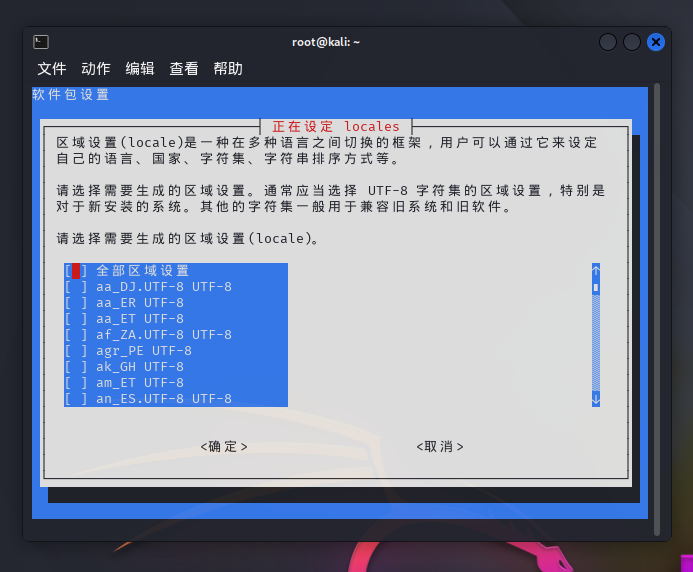The height and width of the screenshot is (572, 693).
Task: Enable the am_ET UTF-8 locale
Action: 76,382
